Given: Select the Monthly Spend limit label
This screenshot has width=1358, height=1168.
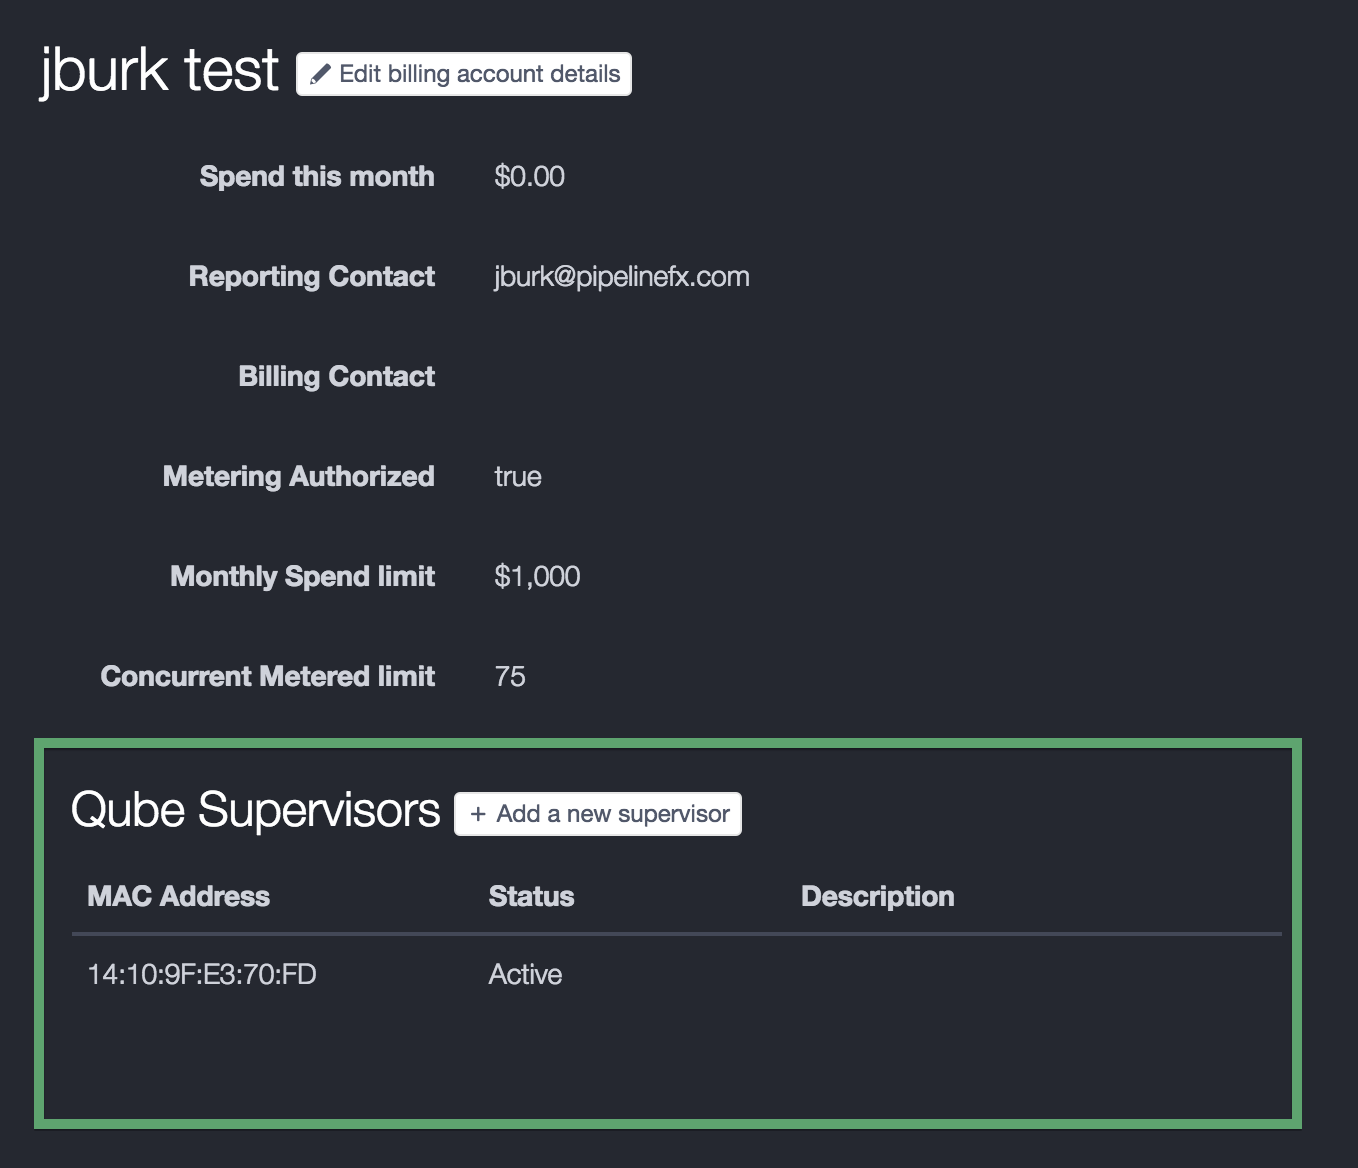Looking at the screenshot, I should [x=302, y=576].
